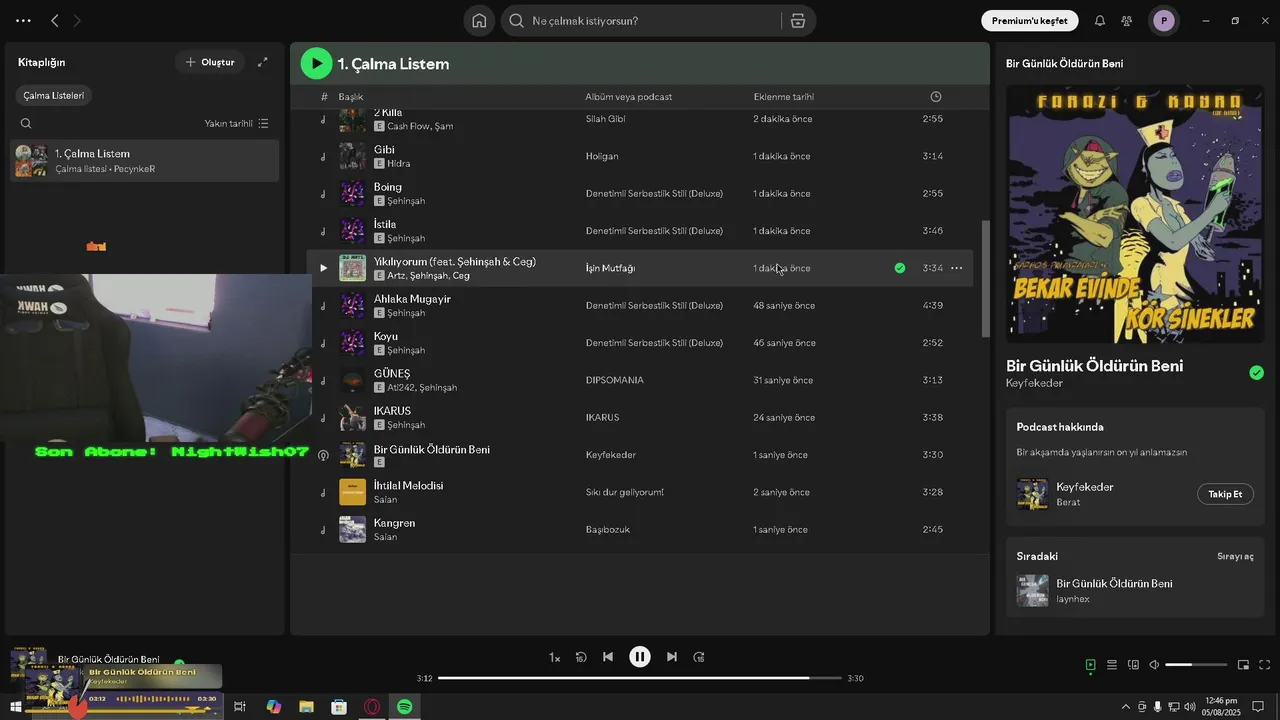The image size is (1280, 720).
Task: Open the Keyfekeder link in the track list
Action: (x=611, y=455)
